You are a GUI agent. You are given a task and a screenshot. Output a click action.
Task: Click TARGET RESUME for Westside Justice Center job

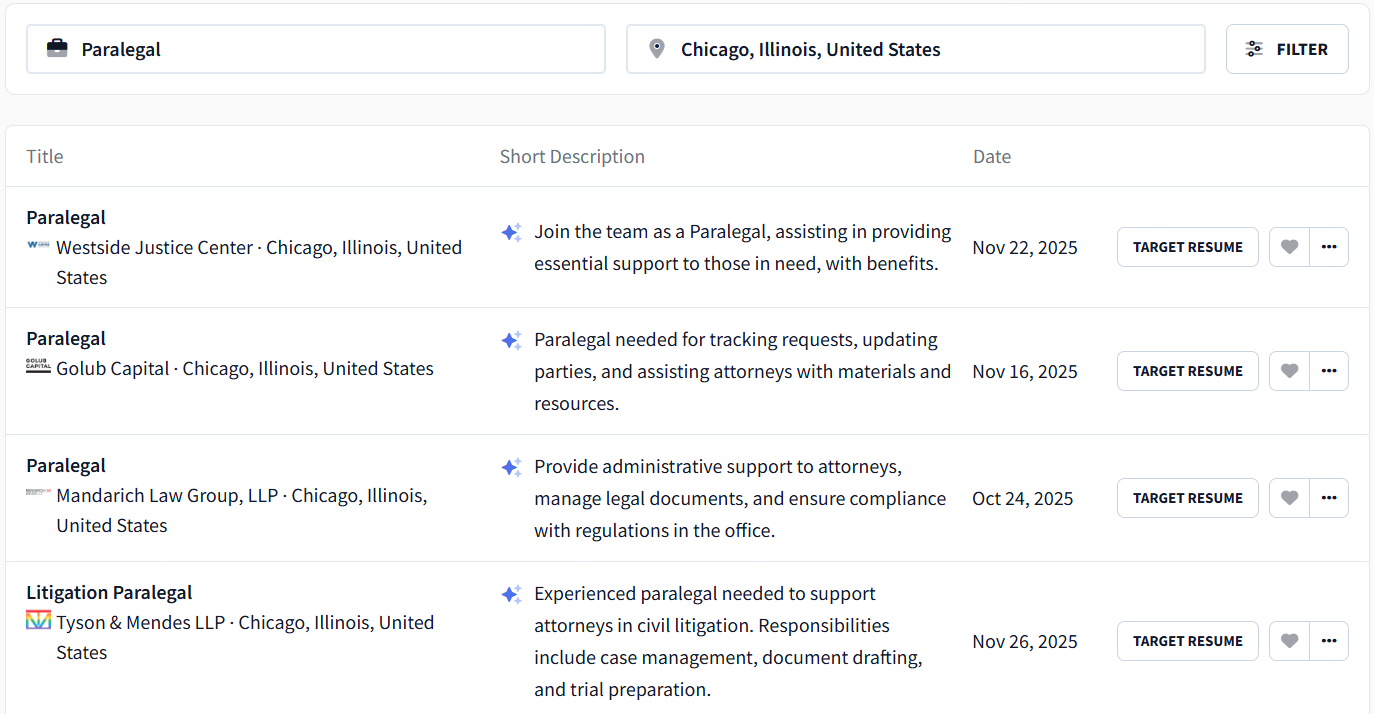click(x=1187, y=247)
